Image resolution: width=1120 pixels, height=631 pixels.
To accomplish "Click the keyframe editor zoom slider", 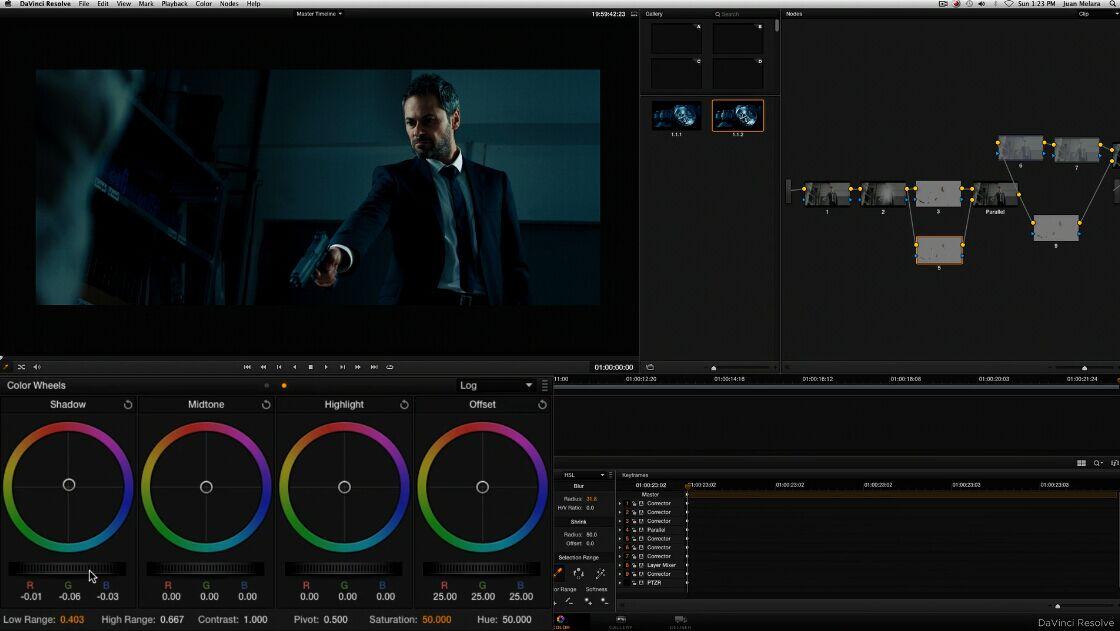I will pyautogui.click(x=1057, y=606).
